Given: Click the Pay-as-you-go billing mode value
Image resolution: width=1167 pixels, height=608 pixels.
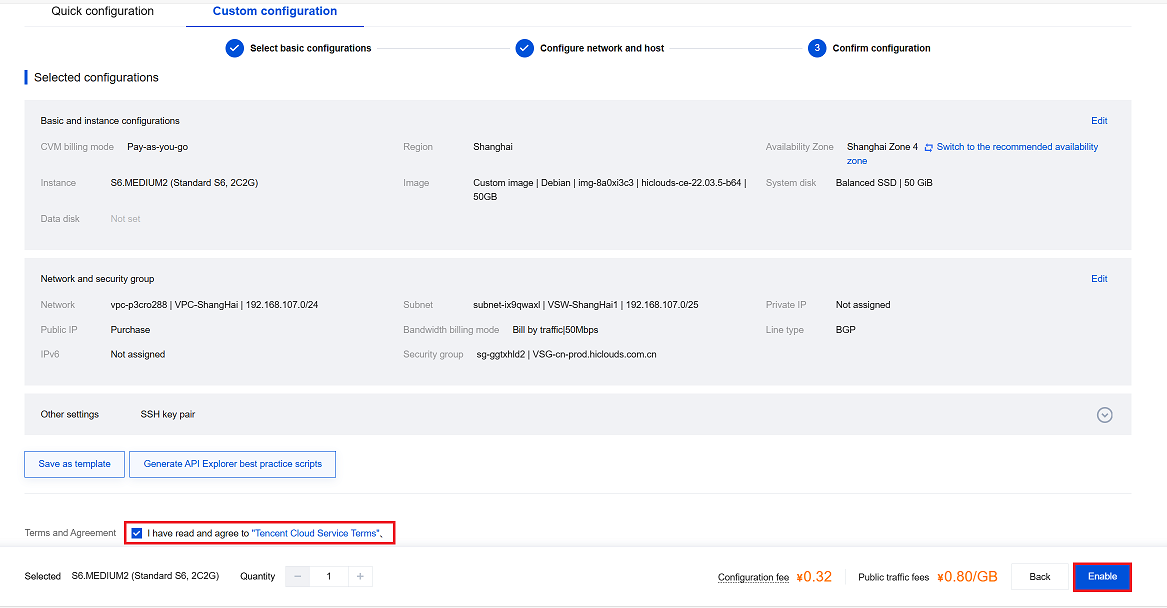Looking at the screenshot, I should [158, 147].
